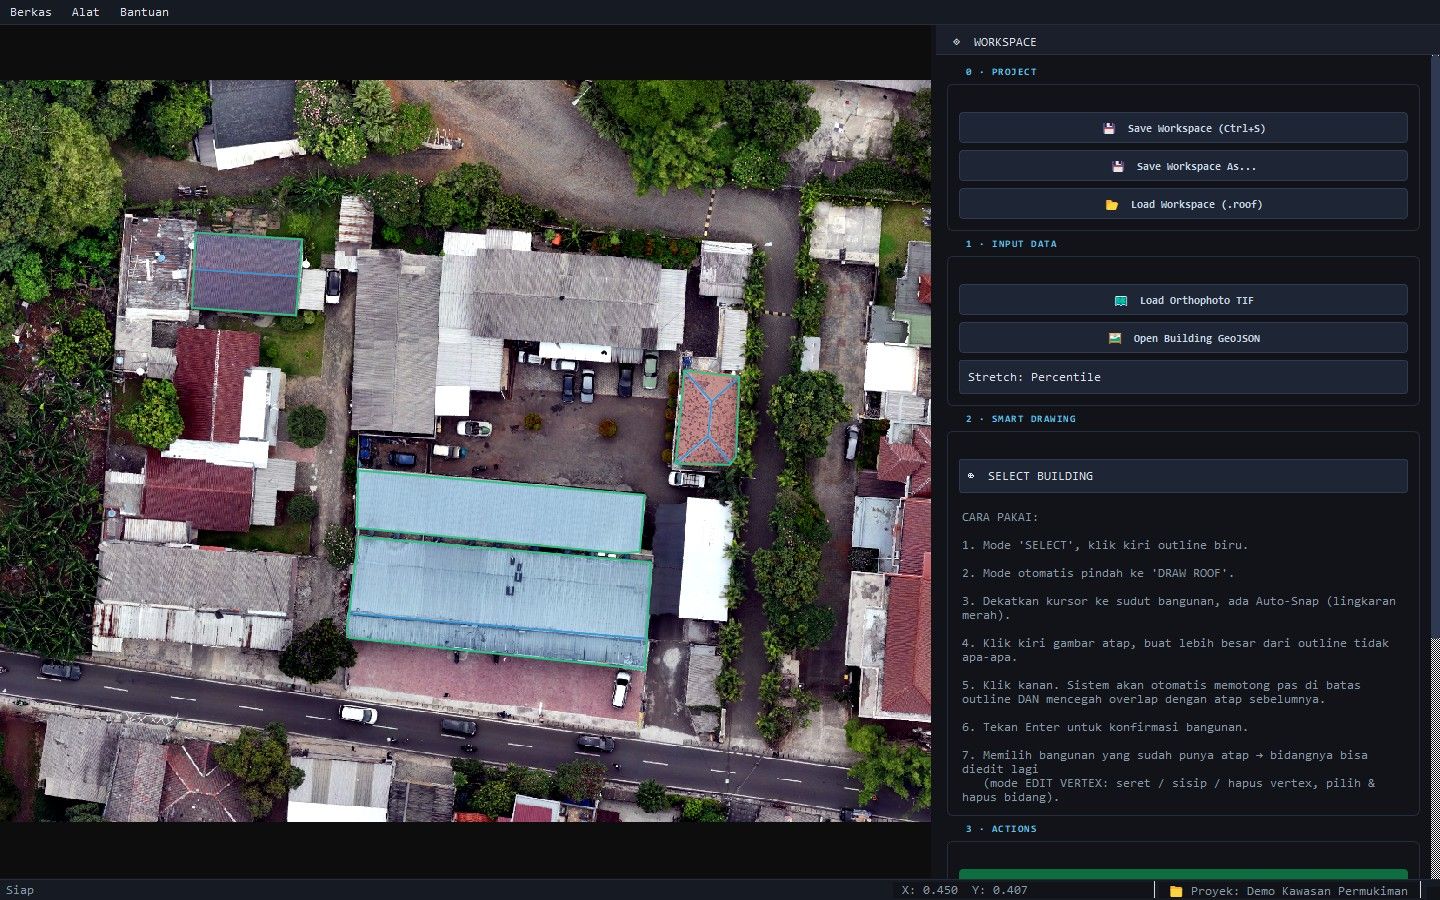Image resolution: width=1440 pixels, height=900 pixels.
Task: Click the map icon on Open Building GeoJSON
Action: (1115, 338)
